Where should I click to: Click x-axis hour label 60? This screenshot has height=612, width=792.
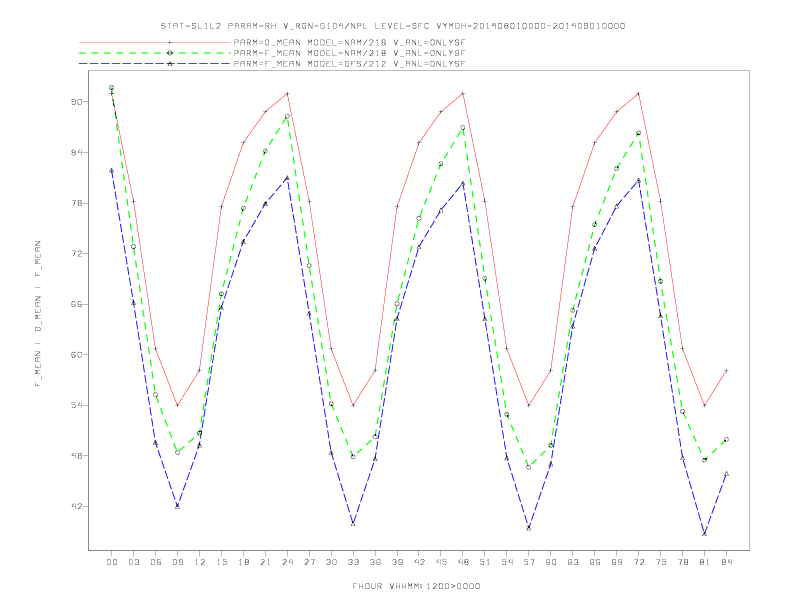click(551, 562)
